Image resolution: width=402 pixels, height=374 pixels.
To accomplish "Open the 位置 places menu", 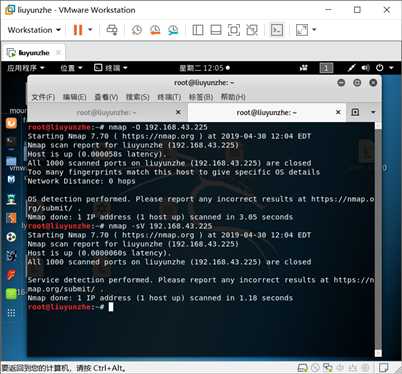I will 71,68.
